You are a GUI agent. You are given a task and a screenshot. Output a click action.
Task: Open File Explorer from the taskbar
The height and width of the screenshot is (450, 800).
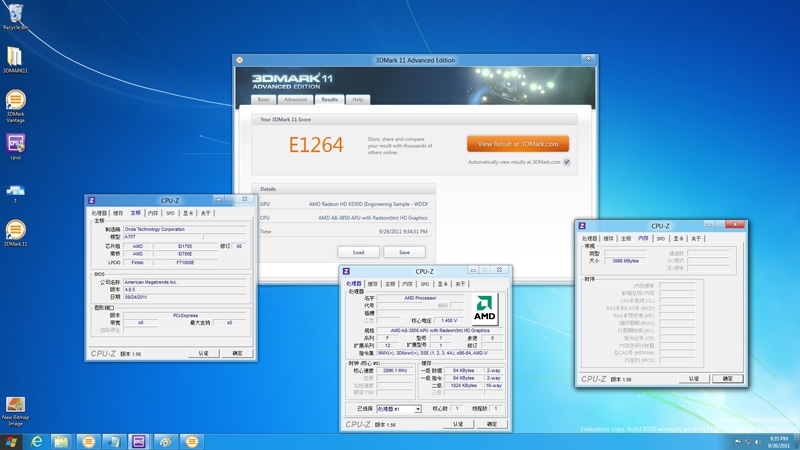coord(63,441)
